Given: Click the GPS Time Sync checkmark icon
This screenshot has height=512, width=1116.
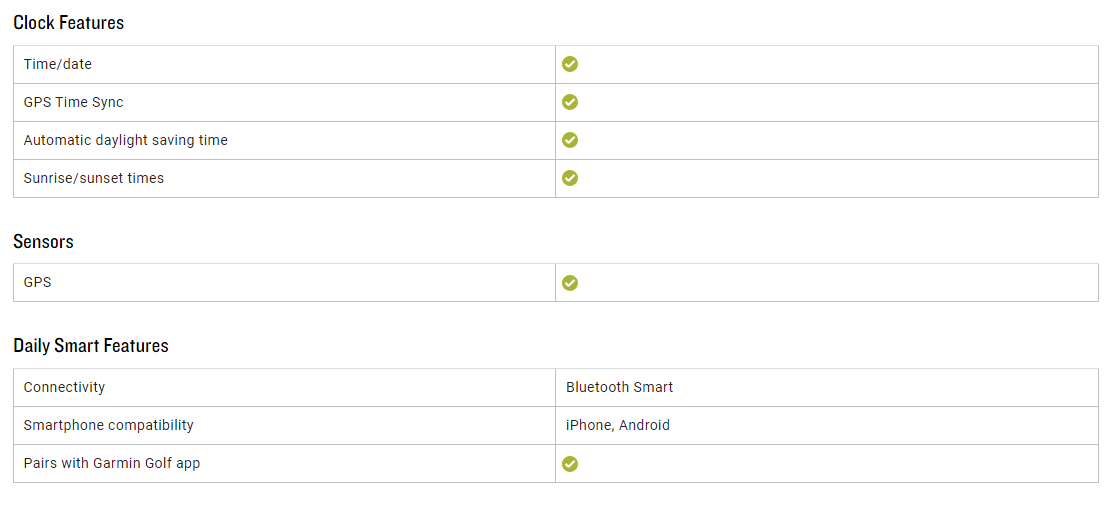Looking at the screenshot, I should (570, 102).
